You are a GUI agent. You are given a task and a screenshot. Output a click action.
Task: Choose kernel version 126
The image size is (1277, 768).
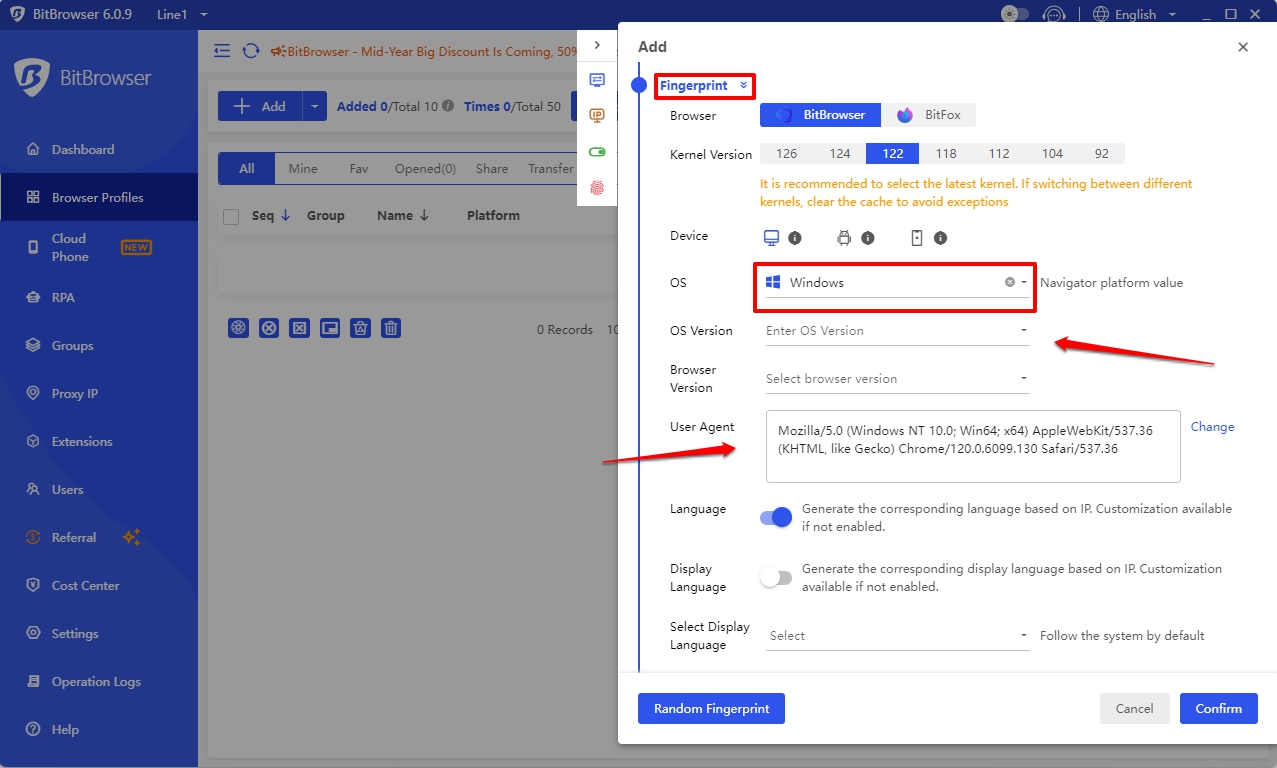[x=787, y=154]
